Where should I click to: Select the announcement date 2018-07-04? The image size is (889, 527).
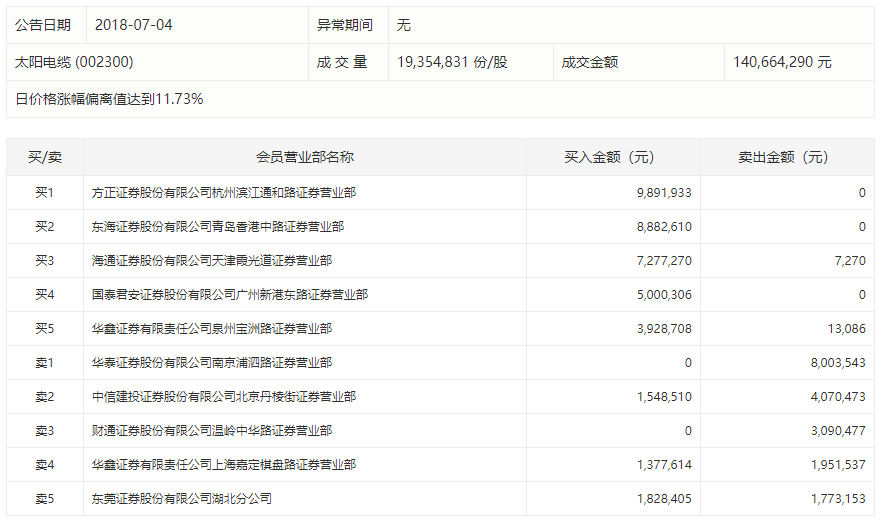[x=134, y=25]
